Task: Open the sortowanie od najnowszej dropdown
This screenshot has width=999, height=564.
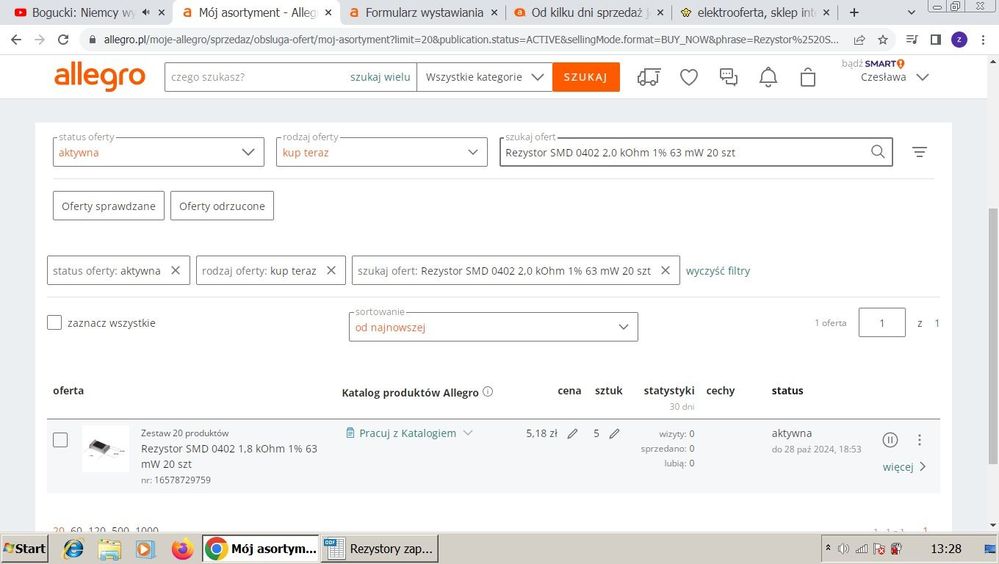Action: (493, 326)
